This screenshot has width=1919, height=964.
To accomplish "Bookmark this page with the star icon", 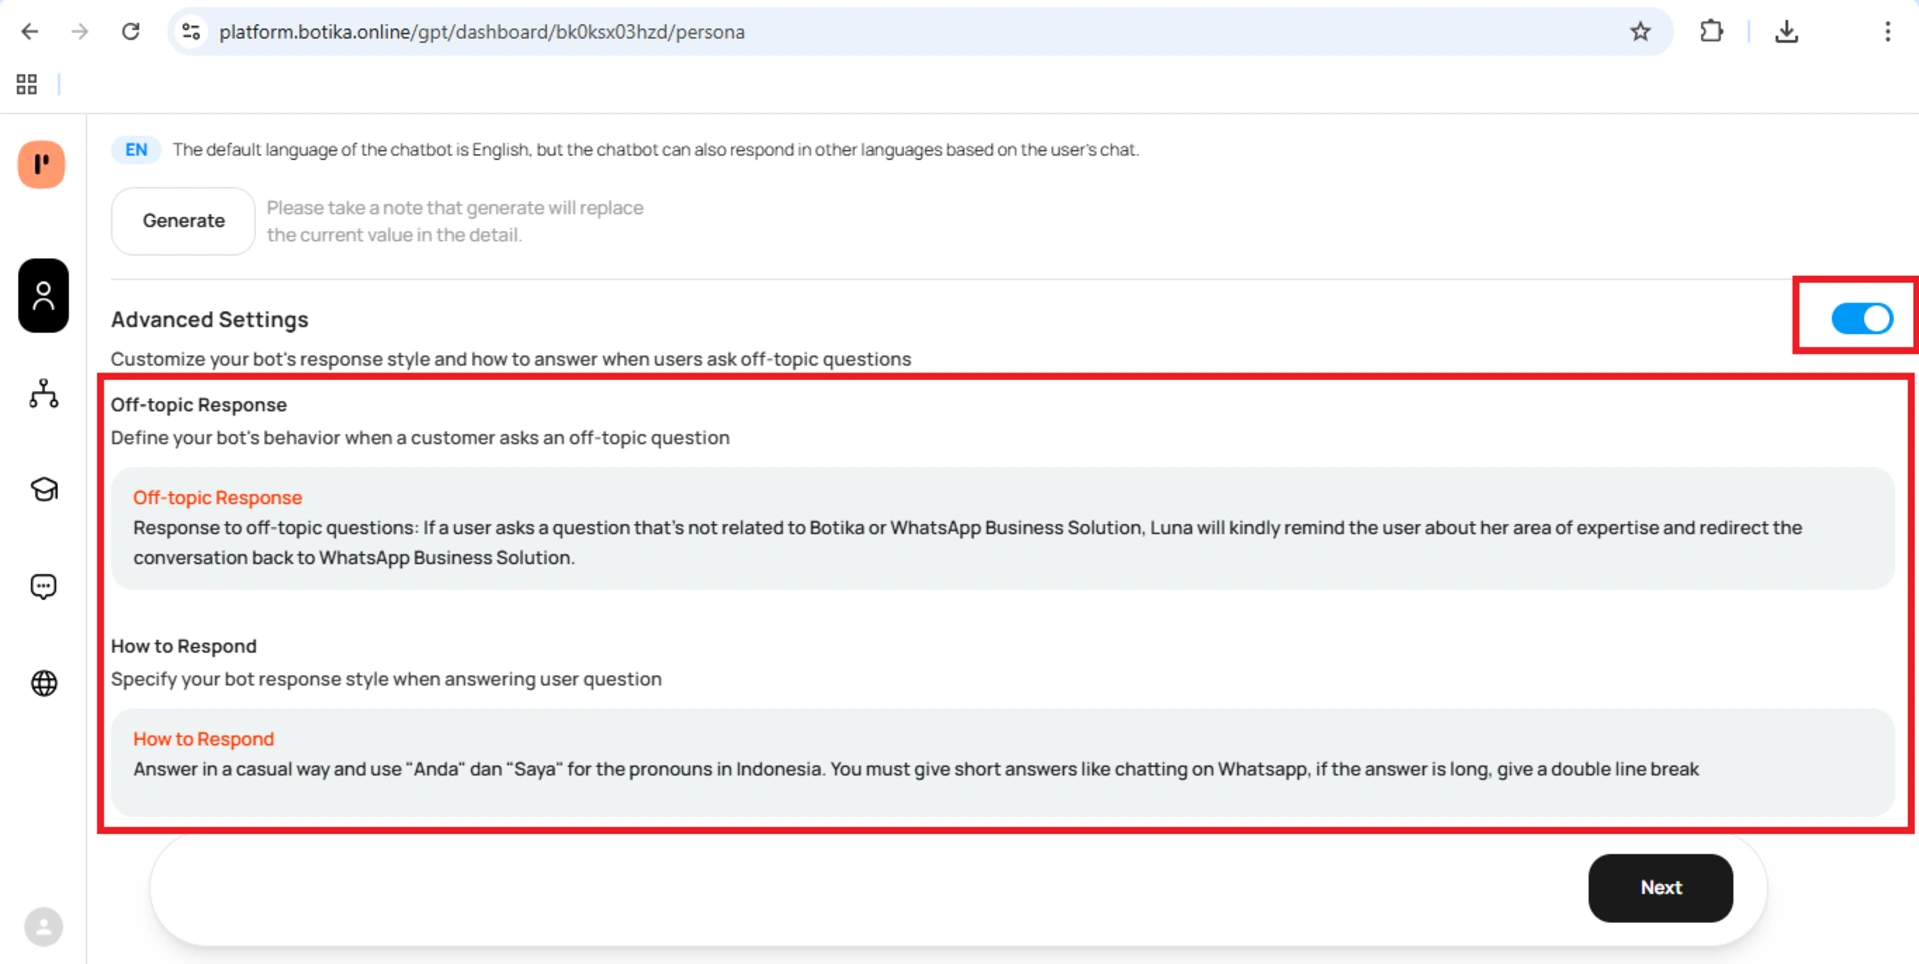I will [x=1640, y=32].
